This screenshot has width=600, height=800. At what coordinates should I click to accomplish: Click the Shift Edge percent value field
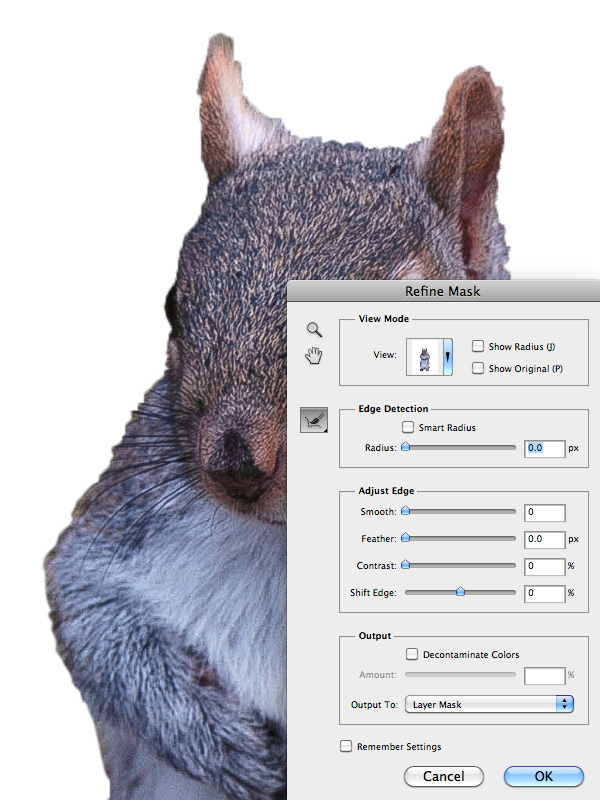(x=544, y=593)
